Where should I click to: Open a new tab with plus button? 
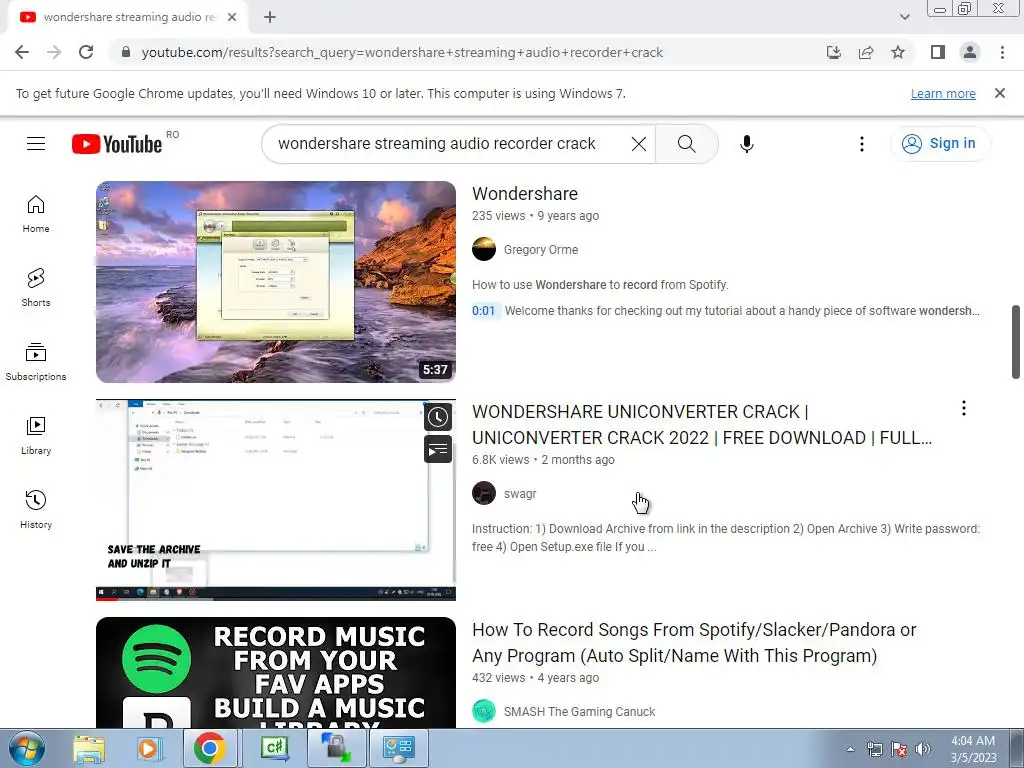click(x=270, y=17)
